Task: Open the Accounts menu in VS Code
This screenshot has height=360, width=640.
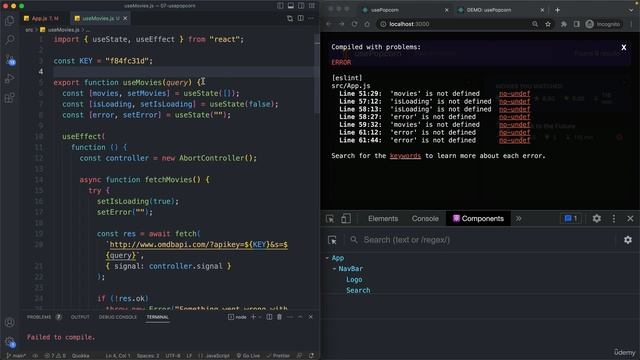Action: click(x=9, y=322)
